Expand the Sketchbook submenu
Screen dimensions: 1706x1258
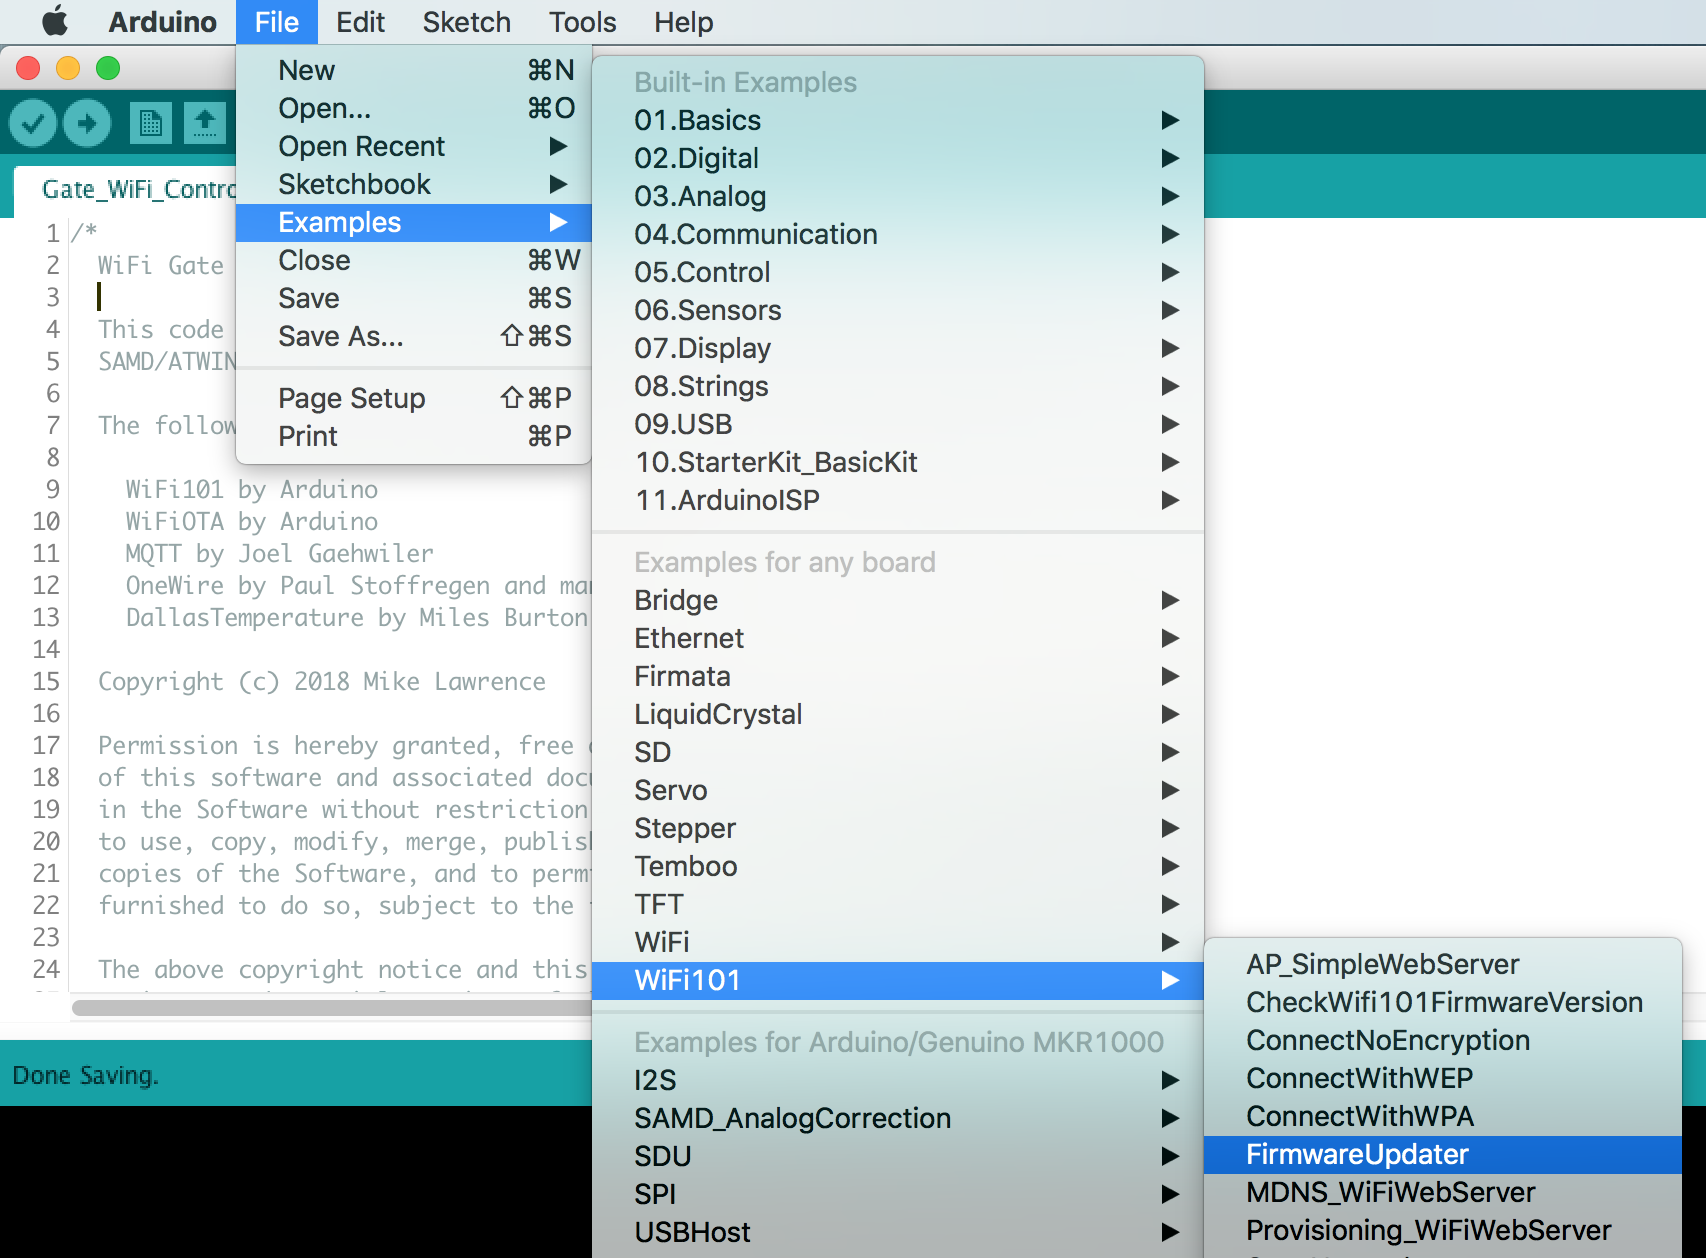pos(414,184)
